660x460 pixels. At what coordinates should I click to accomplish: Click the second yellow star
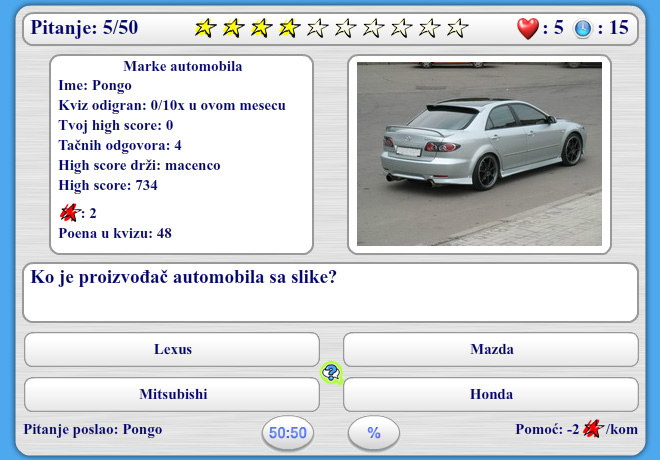(233, 28)
